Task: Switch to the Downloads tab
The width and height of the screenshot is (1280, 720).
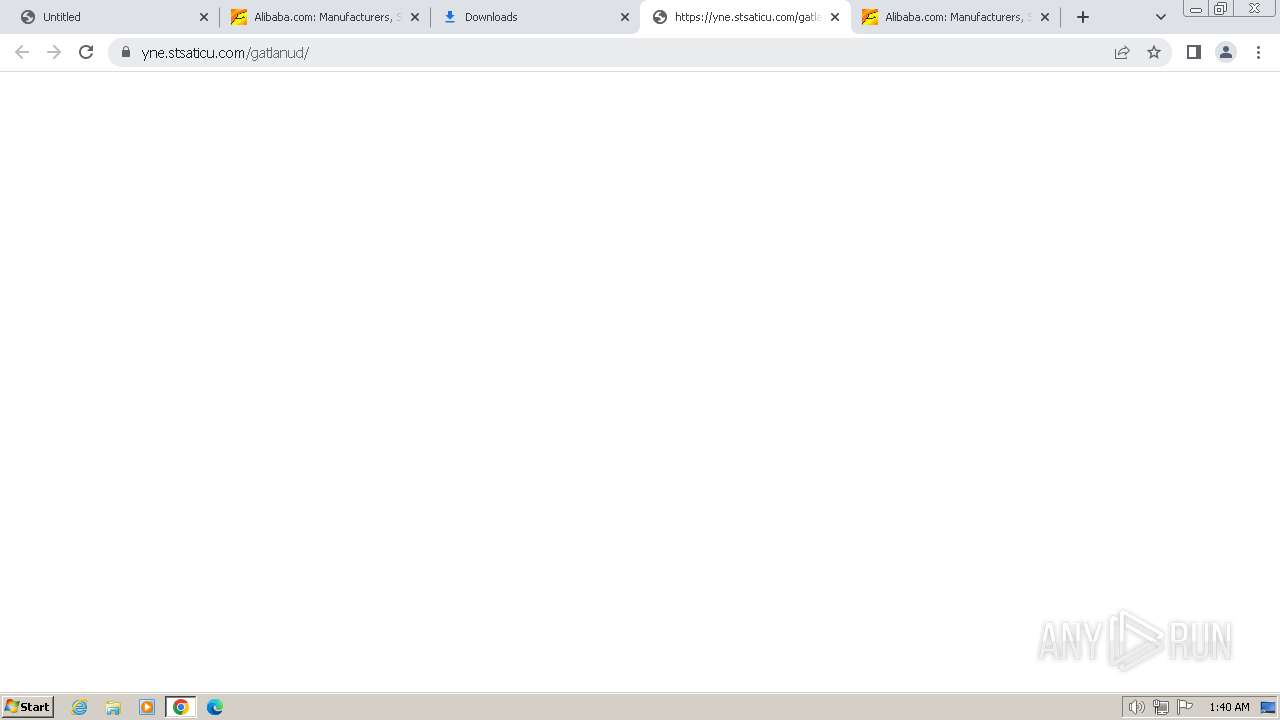Action: 535,17
